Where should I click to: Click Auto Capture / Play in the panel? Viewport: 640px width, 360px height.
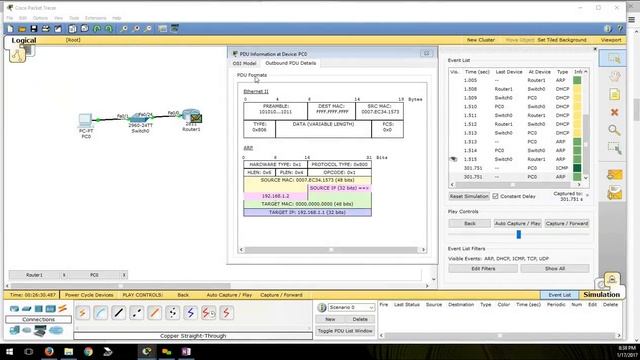pyautogui.click(x=517, y=223)
